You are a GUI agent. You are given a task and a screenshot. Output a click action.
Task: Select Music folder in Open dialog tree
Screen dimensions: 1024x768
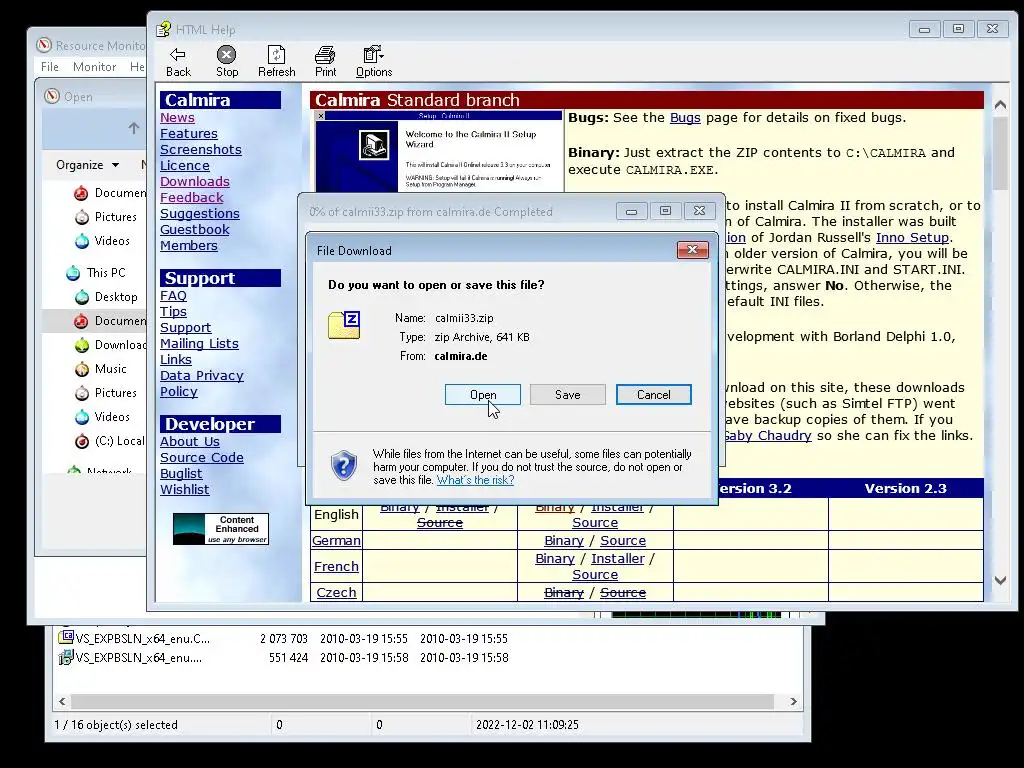coord(101,369)
